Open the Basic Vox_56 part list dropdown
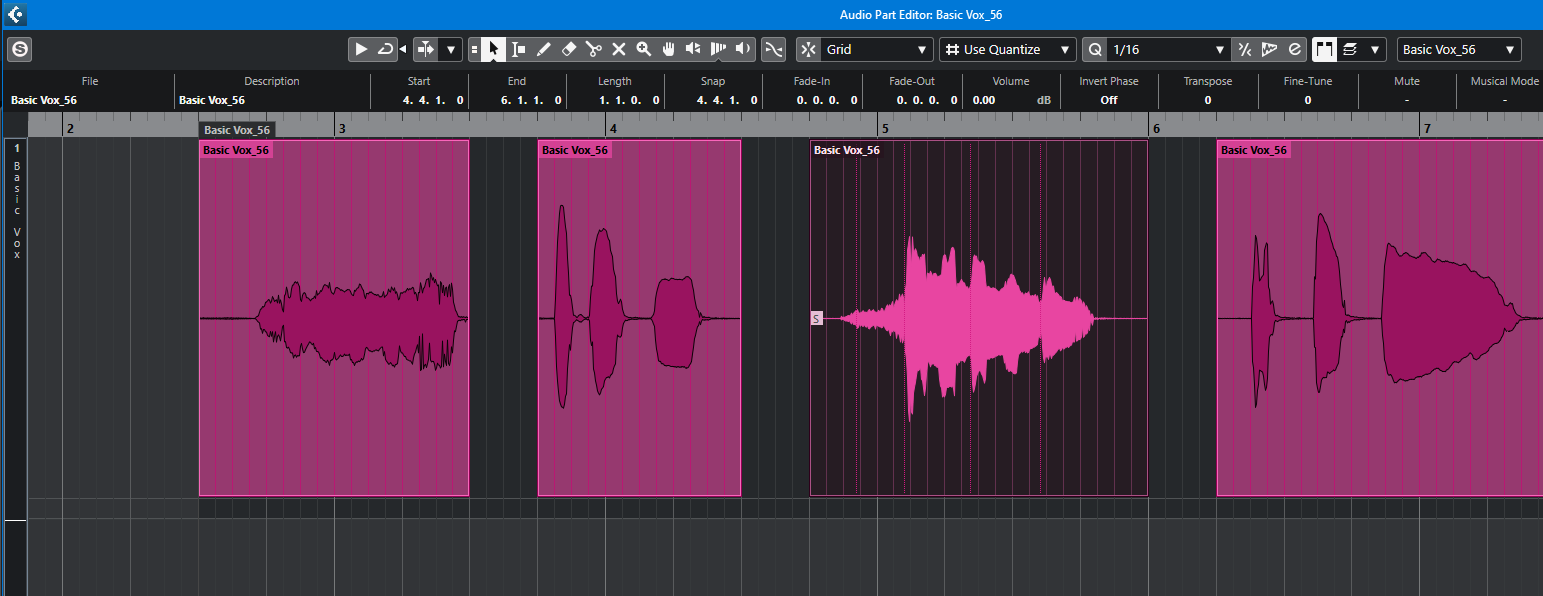The width and height of the screenshot is (1543, 596). tap(1459, 49)
